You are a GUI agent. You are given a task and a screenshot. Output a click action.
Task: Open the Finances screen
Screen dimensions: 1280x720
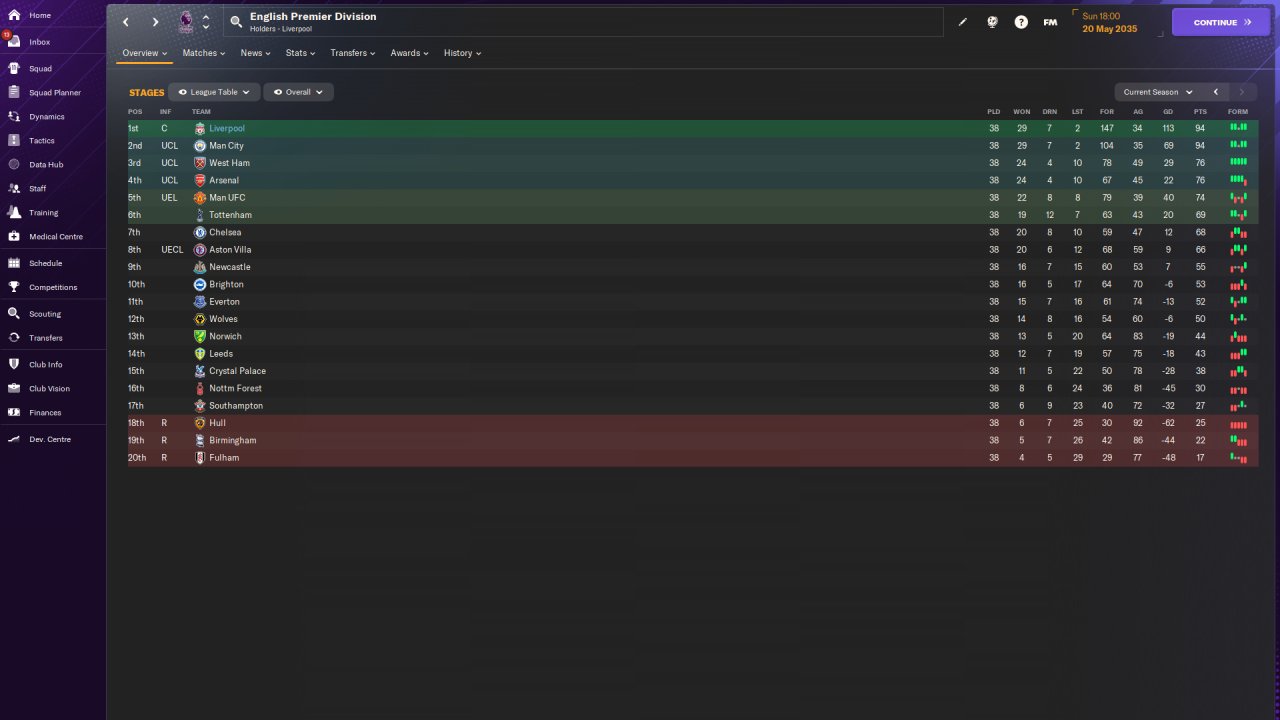pos(45,413)
